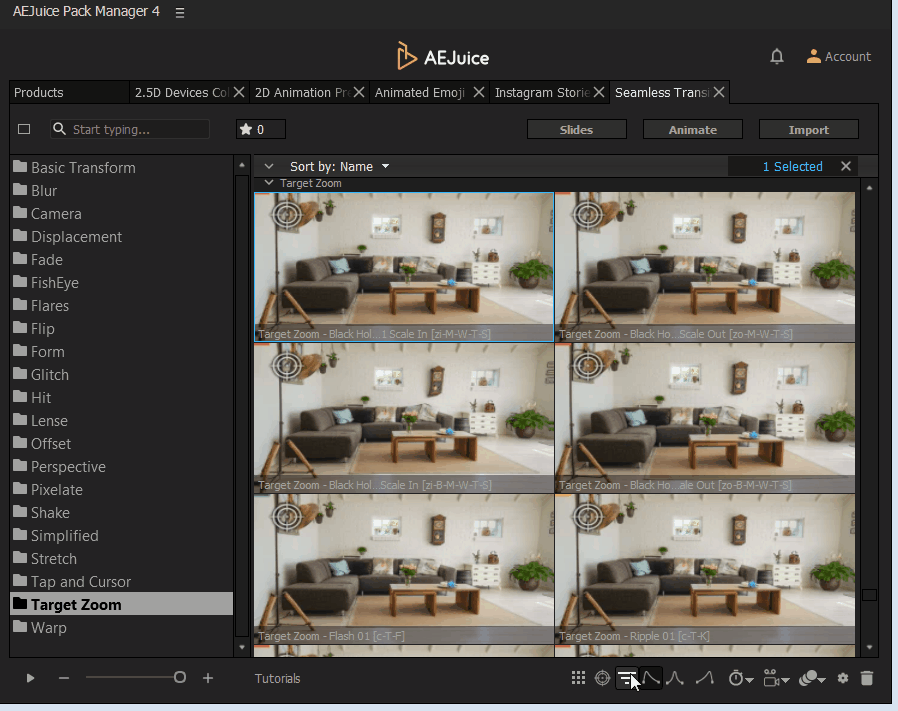Open the Tutorials link
Screen dimensions: 898x711
pos(278,678)
